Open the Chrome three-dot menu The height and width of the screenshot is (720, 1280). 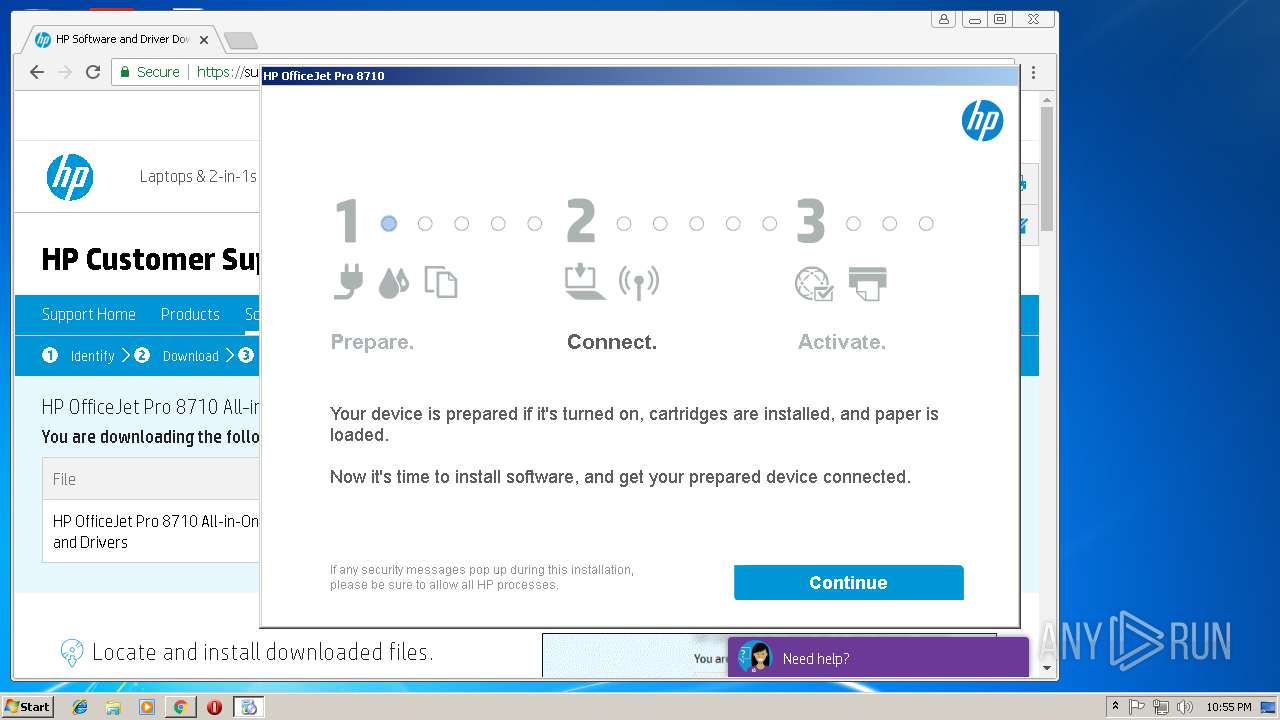1033,72
